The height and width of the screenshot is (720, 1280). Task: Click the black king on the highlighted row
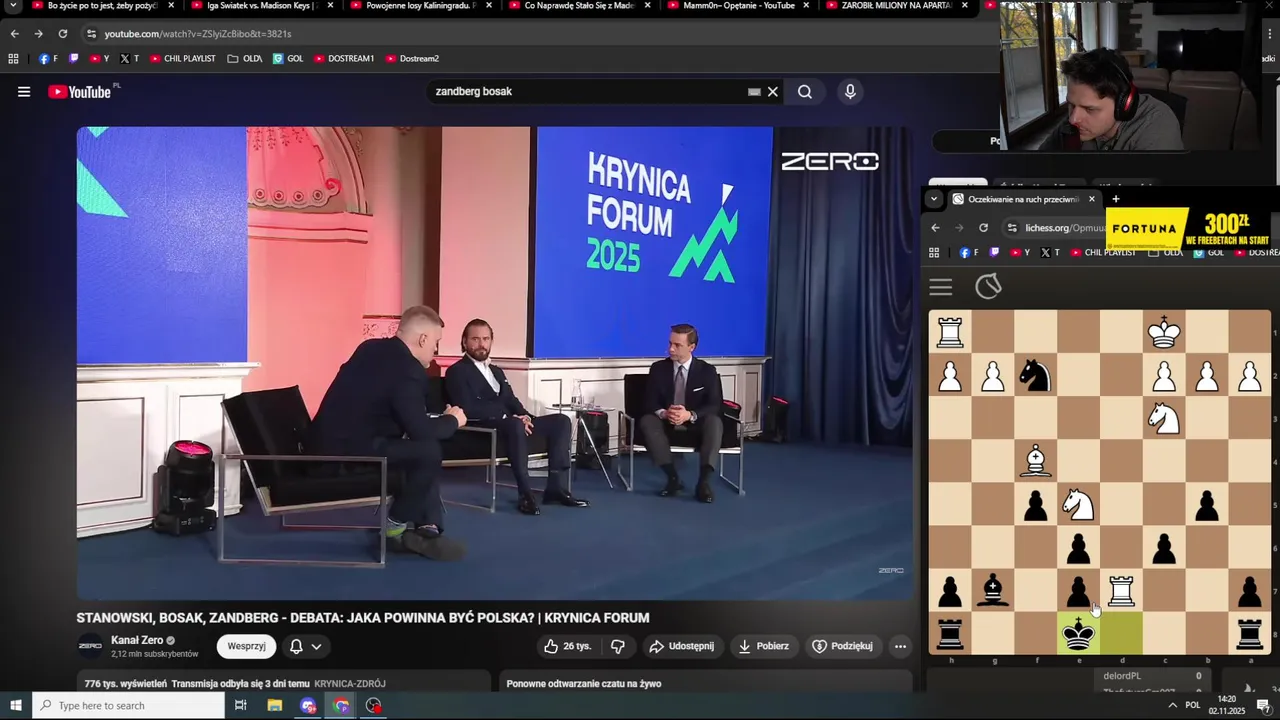[1078, 635]
